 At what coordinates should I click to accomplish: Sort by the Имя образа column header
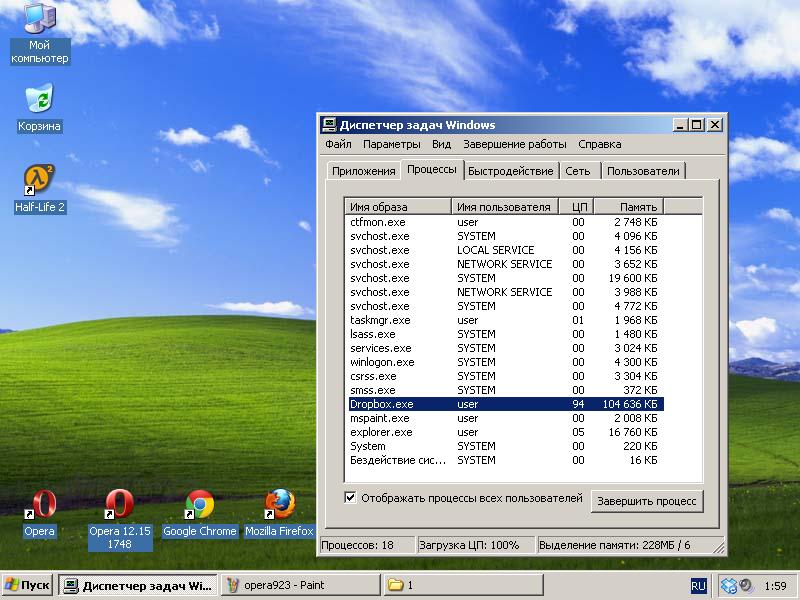pos(398,207)
